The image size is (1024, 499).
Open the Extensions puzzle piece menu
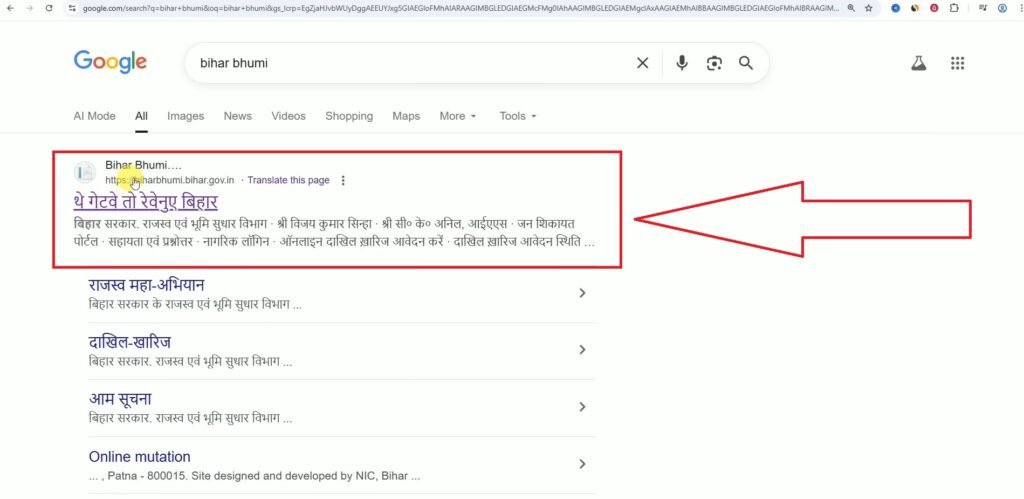click(x=954, y=8)
